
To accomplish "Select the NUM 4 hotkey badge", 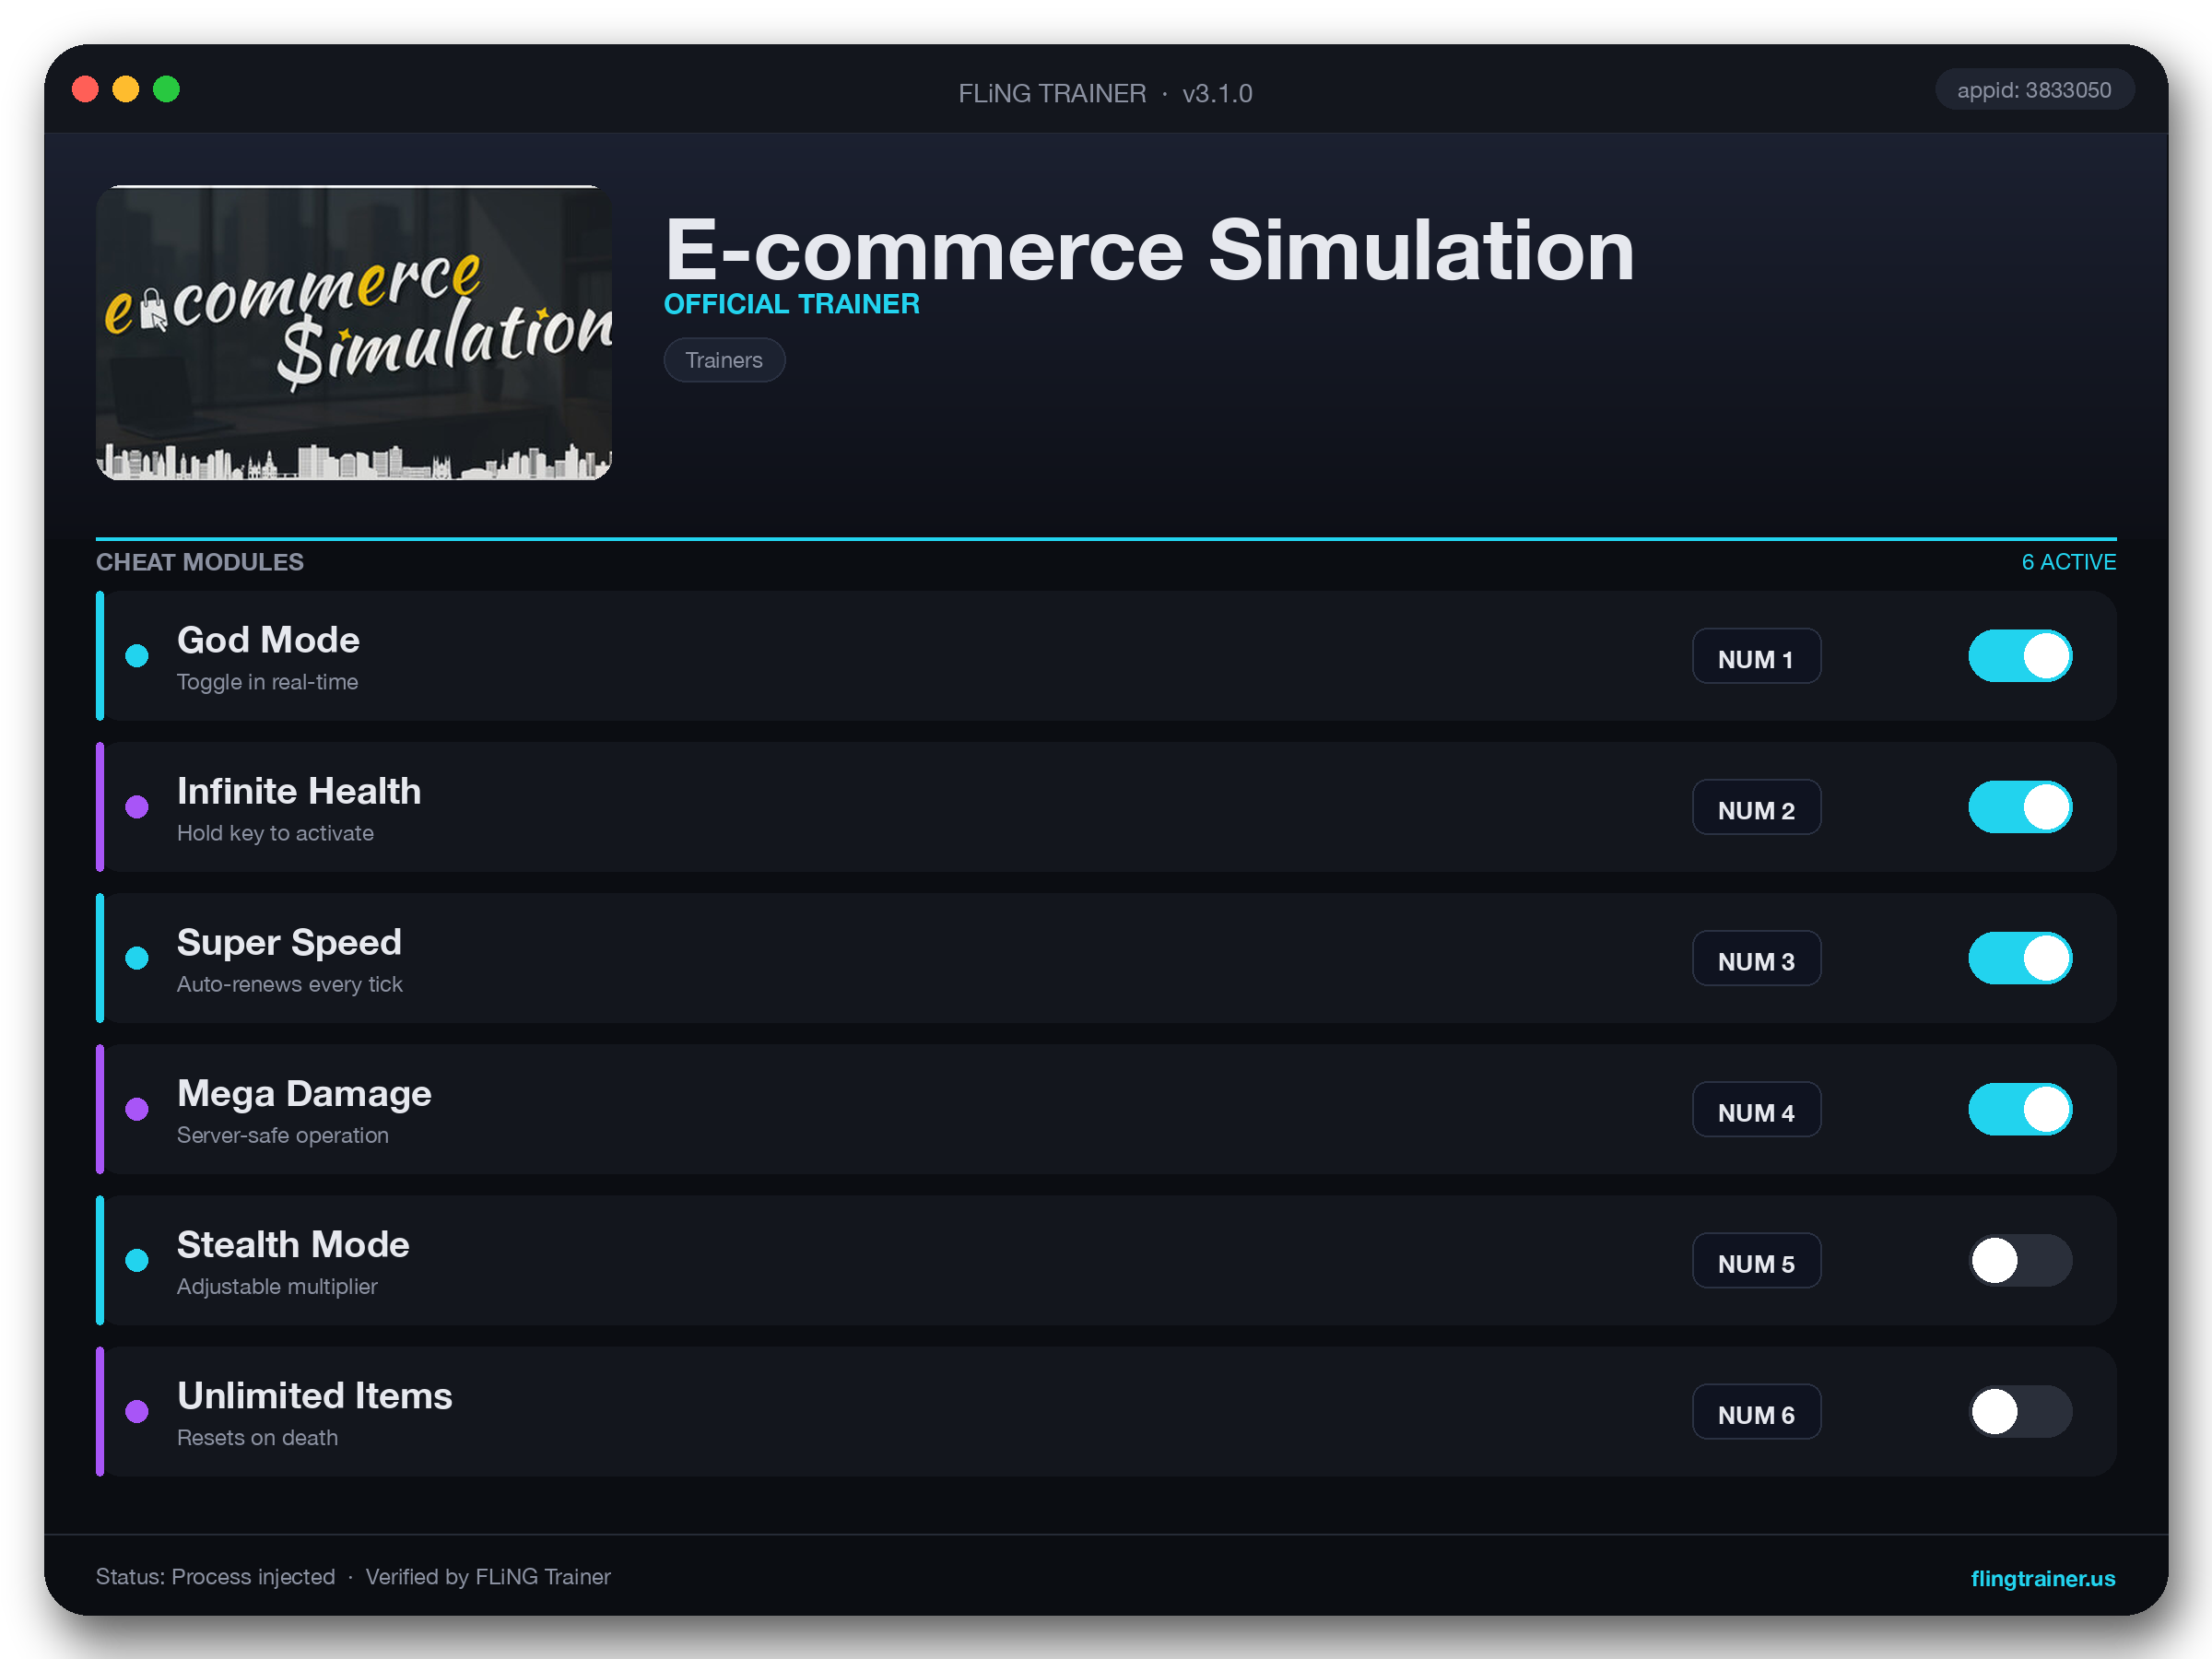I will point(1756,1109).
